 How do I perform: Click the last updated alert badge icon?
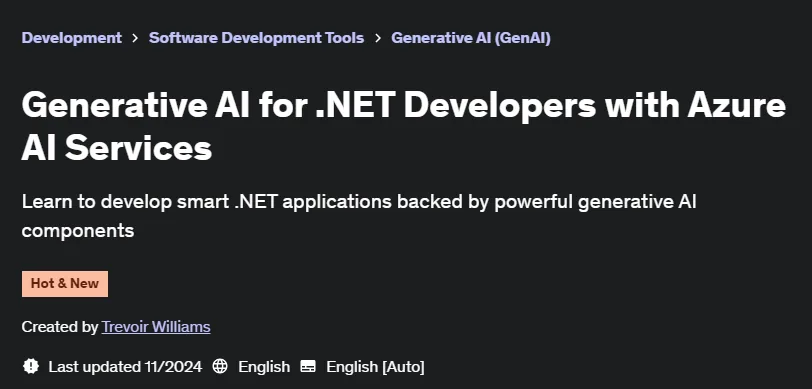(x=31, y=367)
